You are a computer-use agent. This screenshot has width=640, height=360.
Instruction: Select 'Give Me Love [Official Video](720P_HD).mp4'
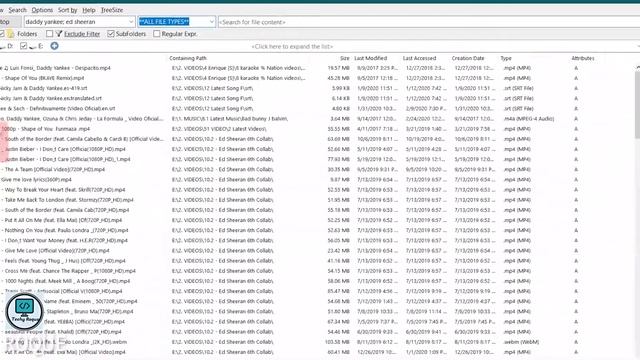point(57,251)
